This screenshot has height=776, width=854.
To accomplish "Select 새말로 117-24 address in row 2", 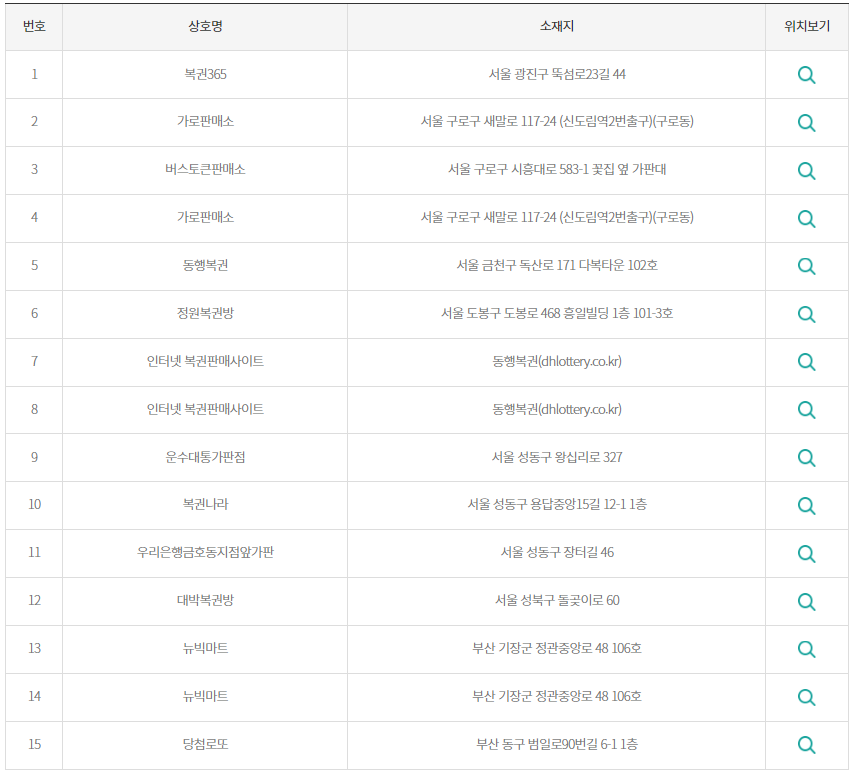I will (x=557, y=121).
